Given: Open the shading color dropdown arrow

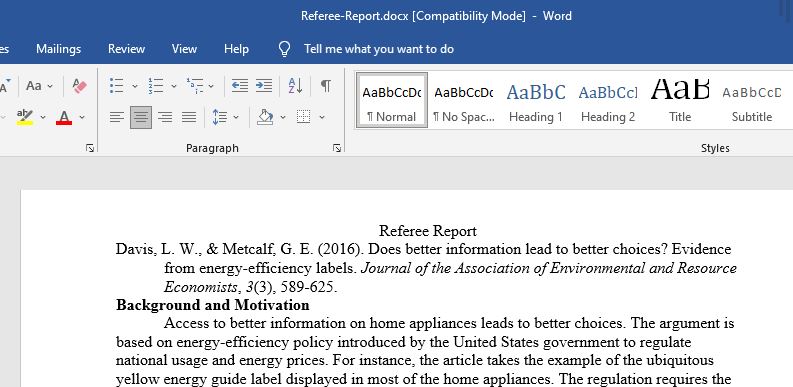Looking at the screenshot, I should click(283, 118).
